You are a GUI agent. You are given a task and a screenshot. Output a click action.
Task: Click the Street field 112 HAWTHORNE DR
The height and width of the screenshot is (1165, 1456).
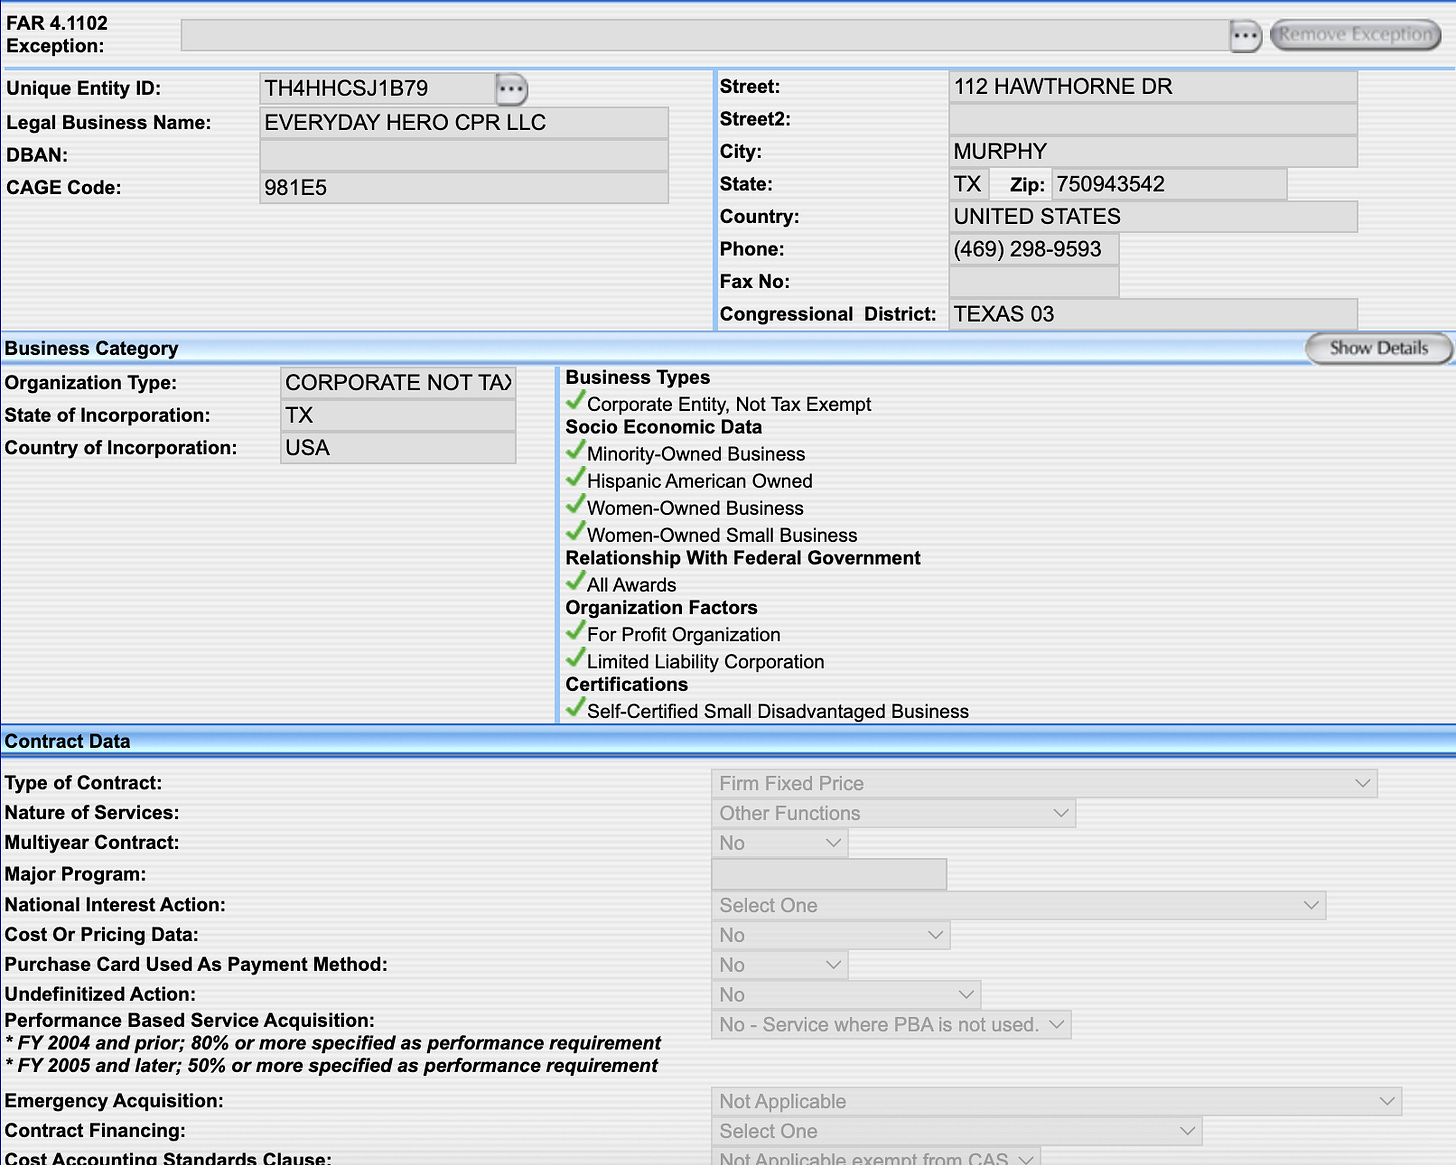(1153, 86)
